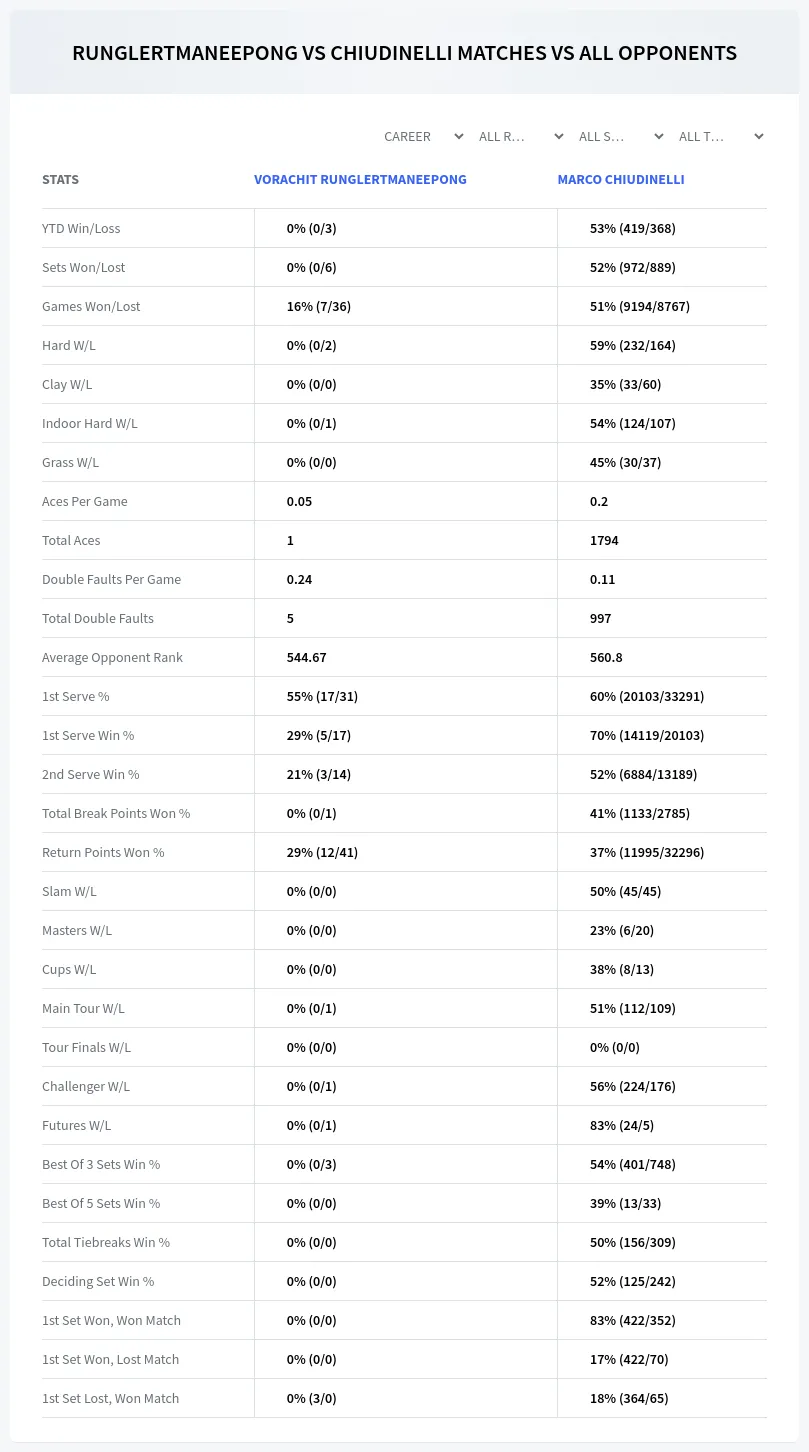Click chevron arrow next to ALL T...
The image size is (809, 1452).
(759, 136)
